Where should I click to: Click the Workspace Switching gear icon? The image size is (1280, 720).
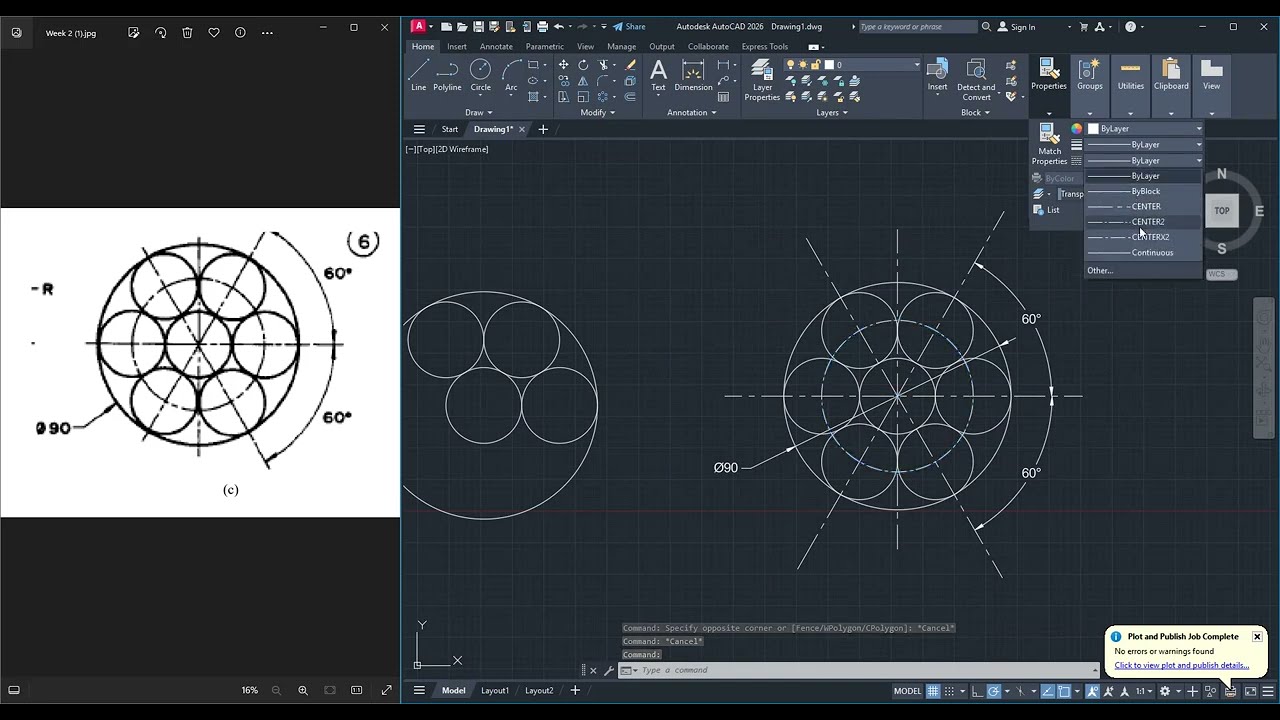pyautogui.click(x=1165, y=691)
